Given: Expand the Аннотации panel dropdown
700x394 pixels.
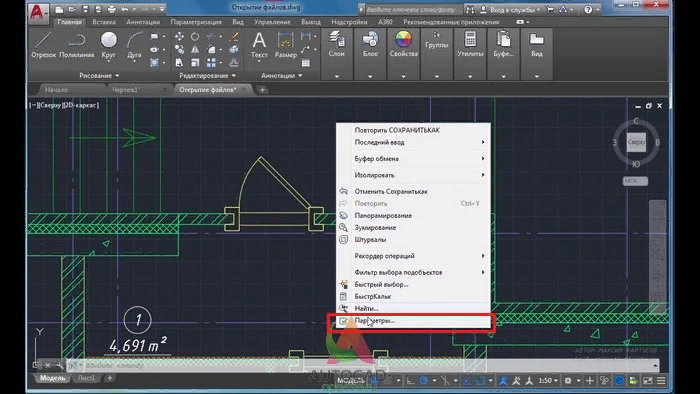Looking at the screenshot, I should tap(281, 75).
